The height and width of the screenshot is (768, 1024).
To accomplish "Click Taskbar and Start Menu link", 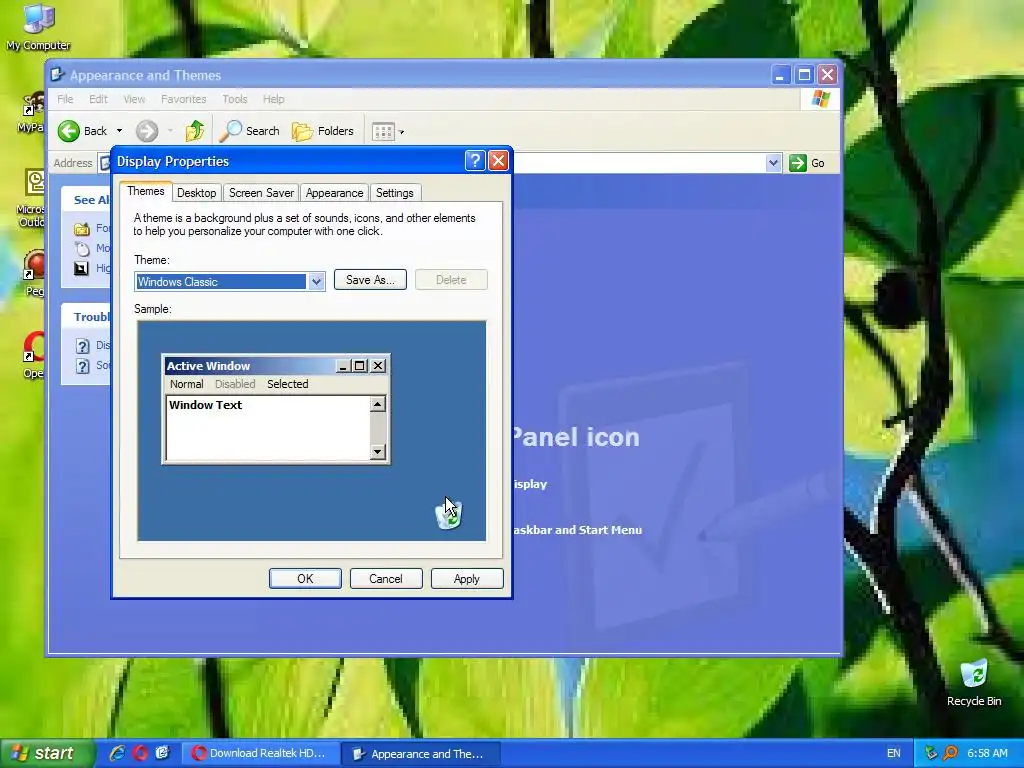I will 577,530.
